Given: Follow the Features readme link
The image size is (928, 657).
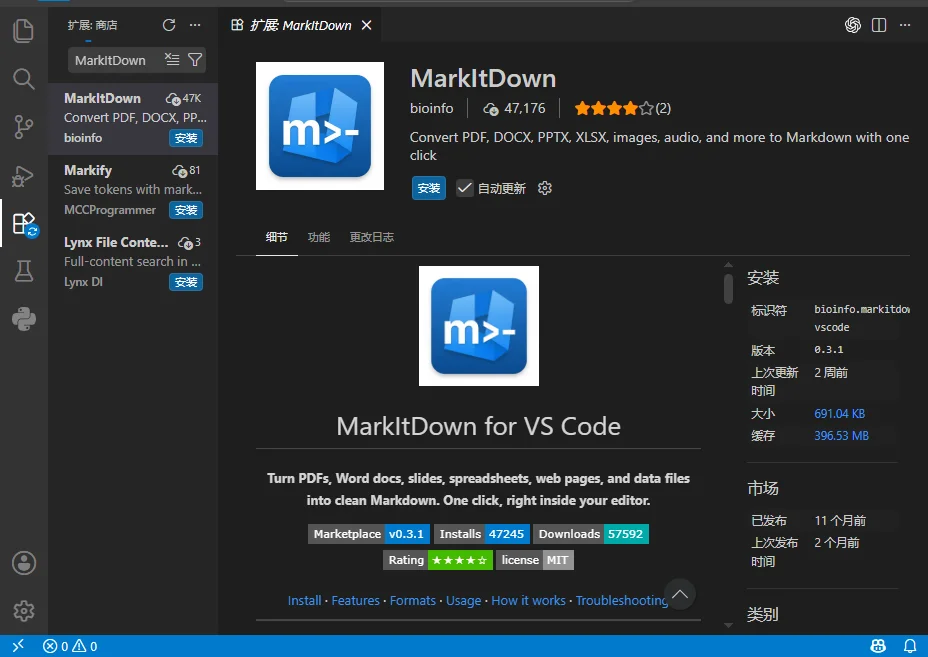Looking at the screenshot, I should (x=355, y=601).
